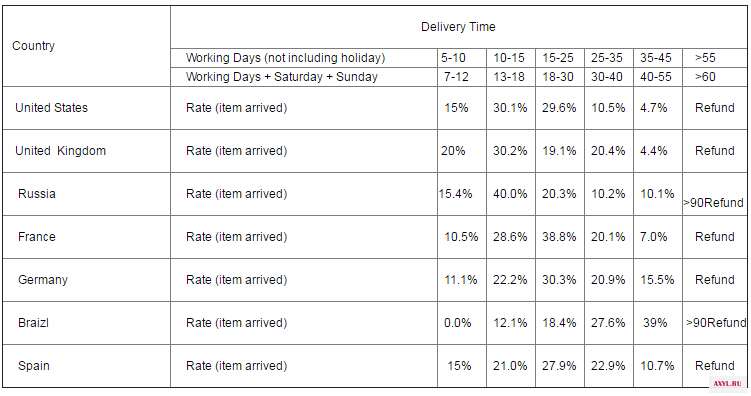
Task: Select the Delivery Time header cell
Action: pyautogui.click(x=458, y=27)
